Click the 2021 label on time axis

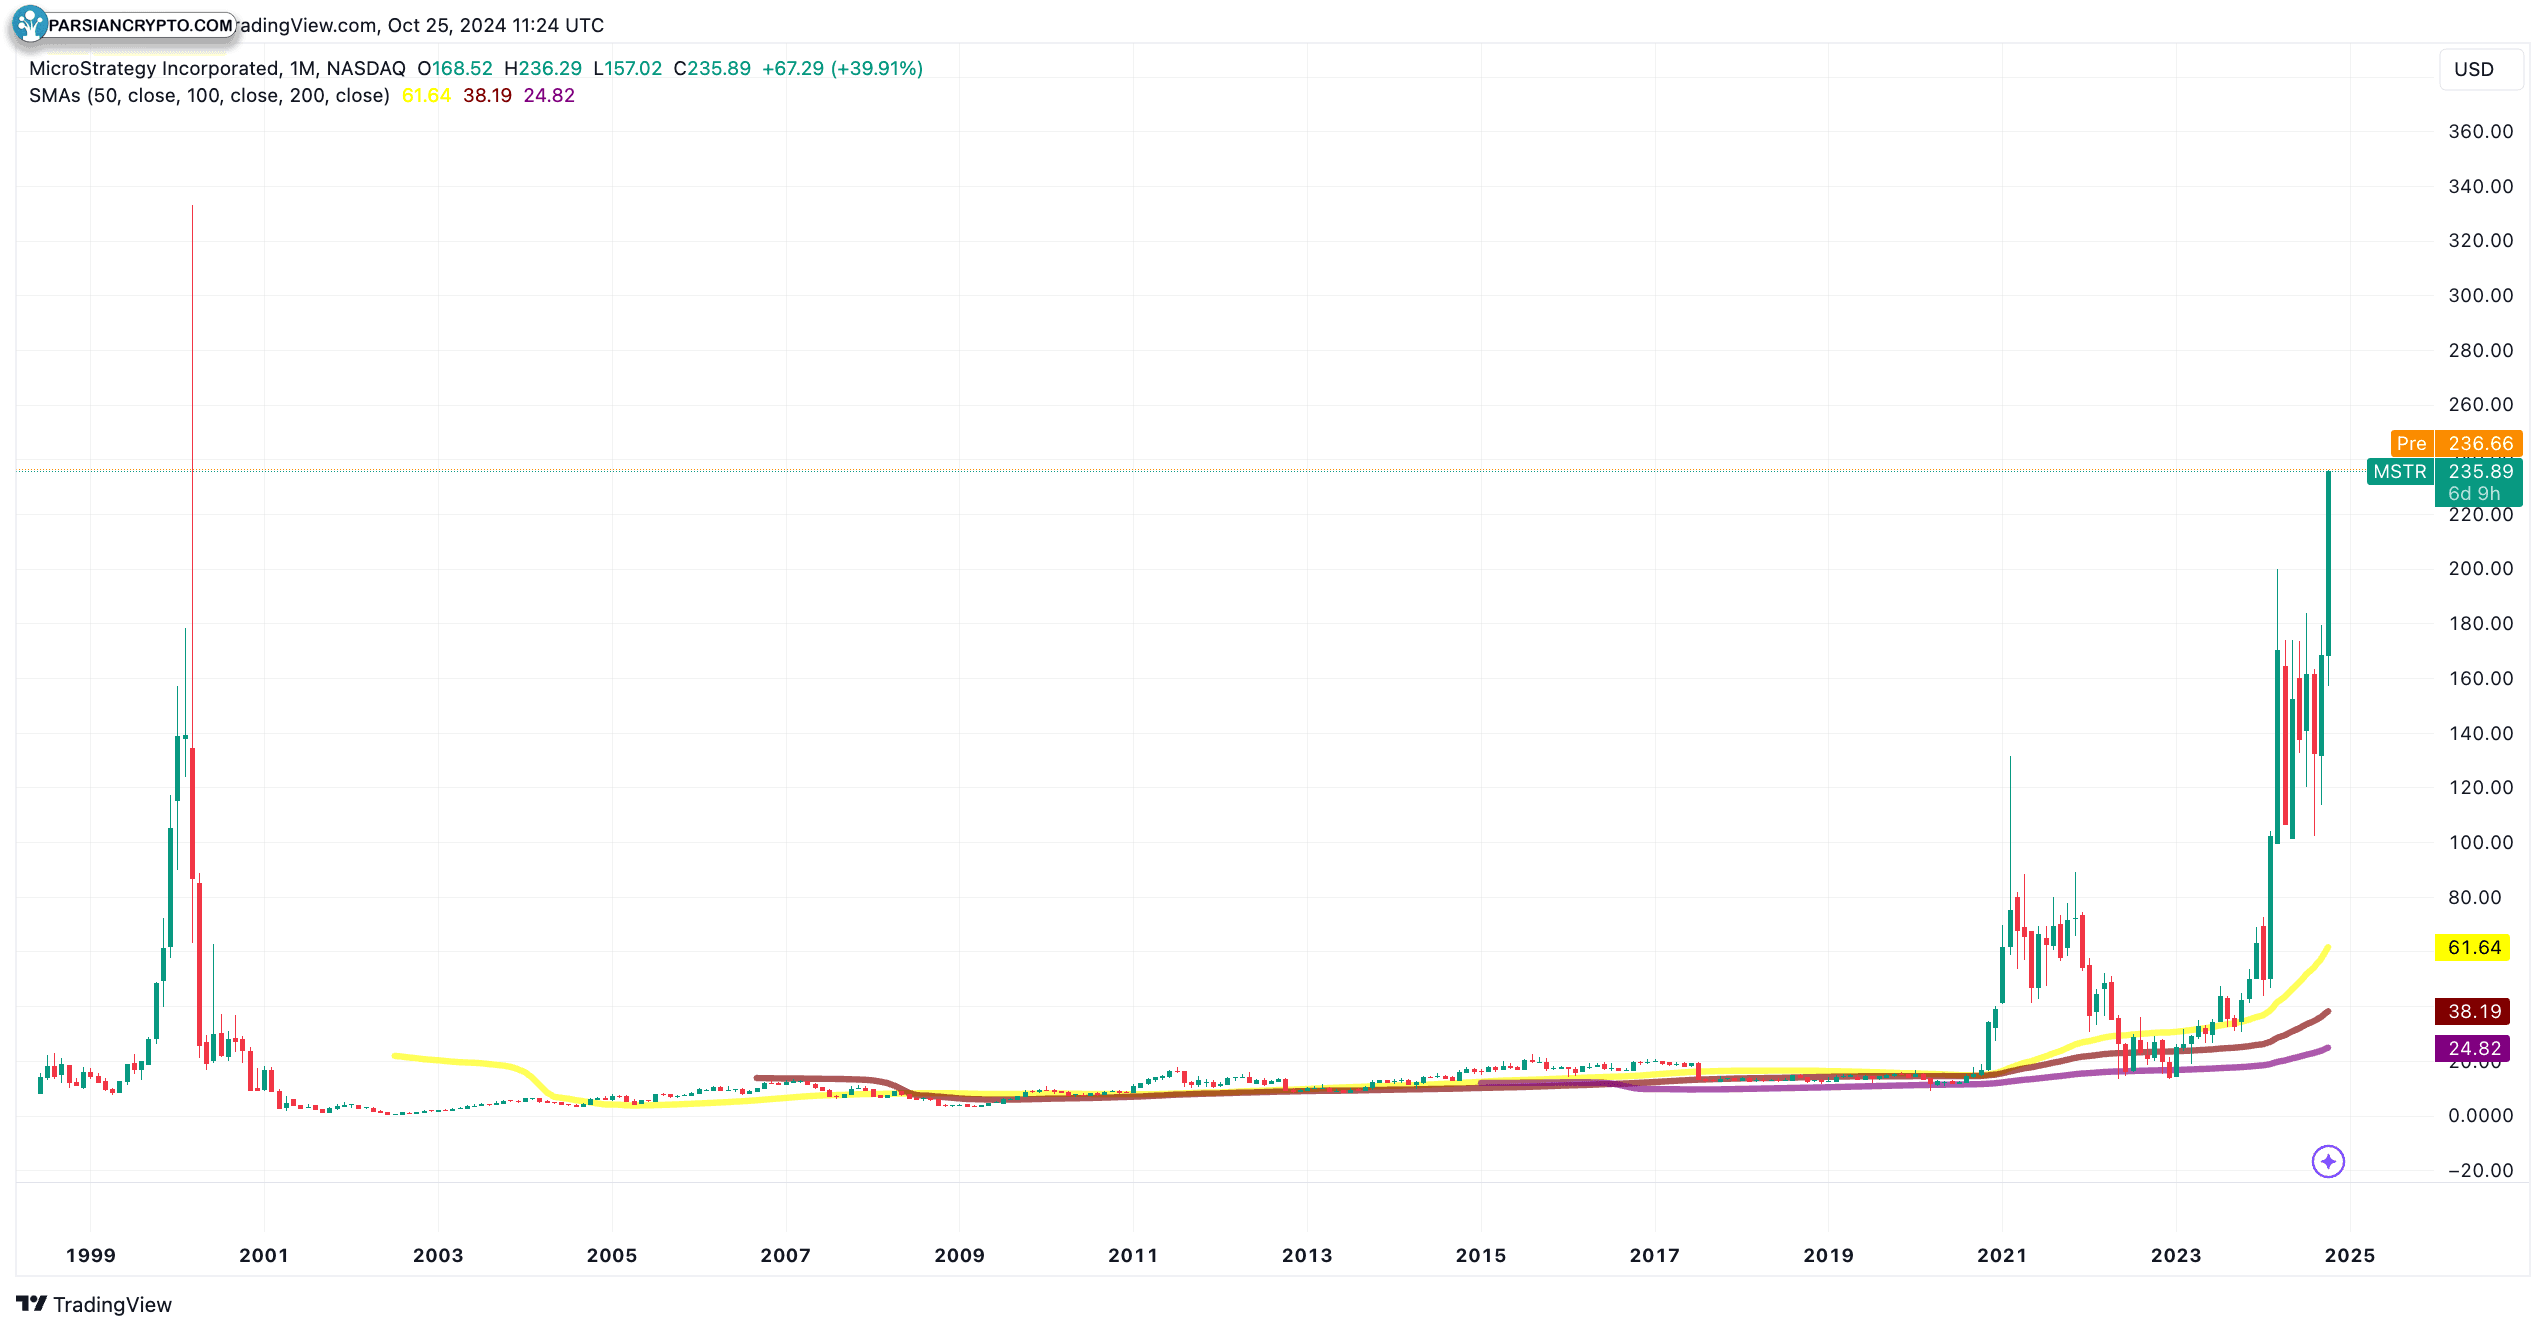(x=2002, y=1255)
